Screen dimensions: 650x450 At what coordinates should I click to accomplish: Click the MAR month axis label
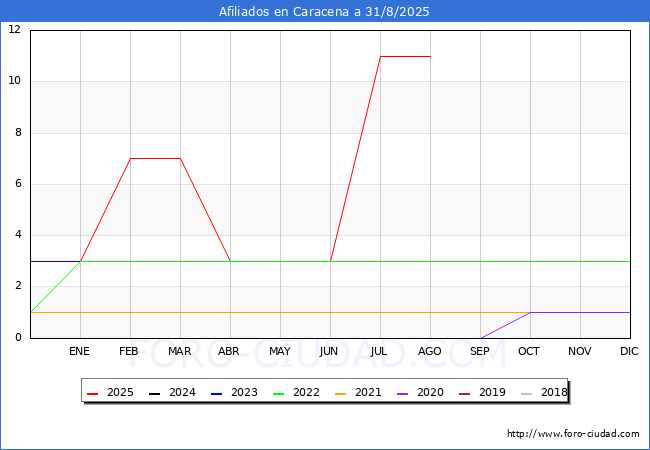click(179, 351)
